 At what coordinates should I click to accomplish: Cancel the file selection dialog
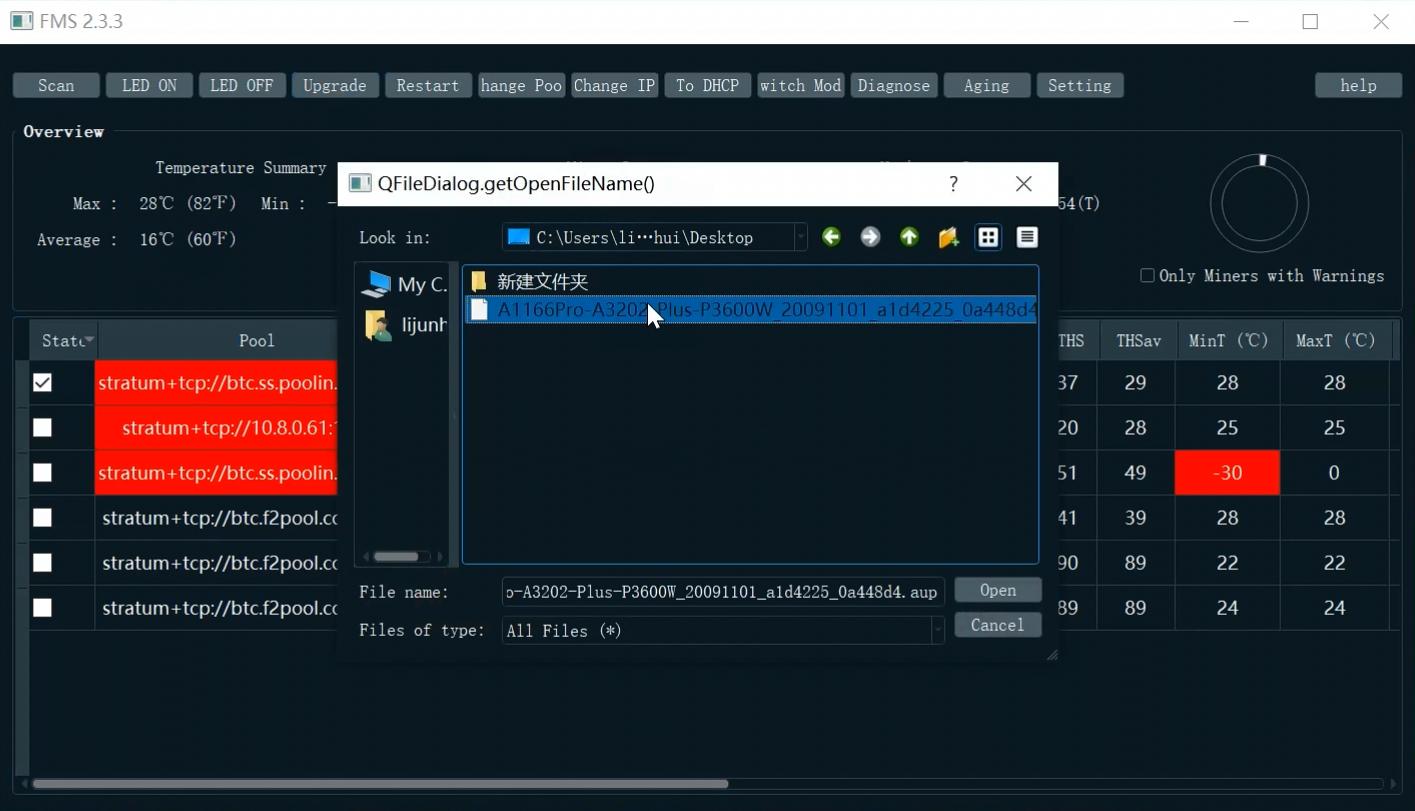tap(997, 625)
